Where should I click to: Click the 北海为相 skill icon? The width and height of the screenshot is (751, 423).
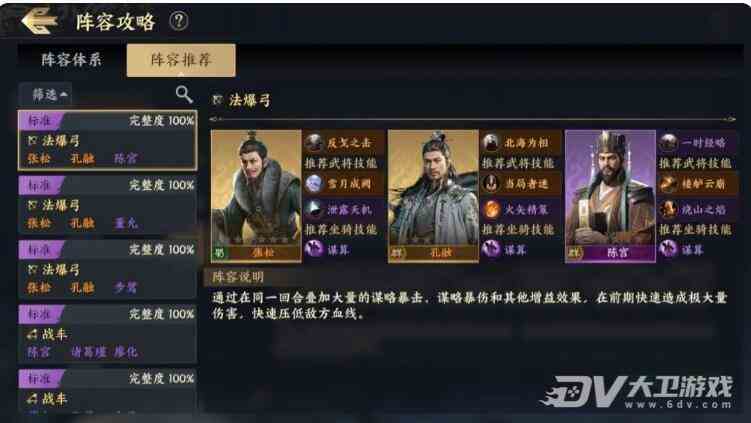(491, 142)
